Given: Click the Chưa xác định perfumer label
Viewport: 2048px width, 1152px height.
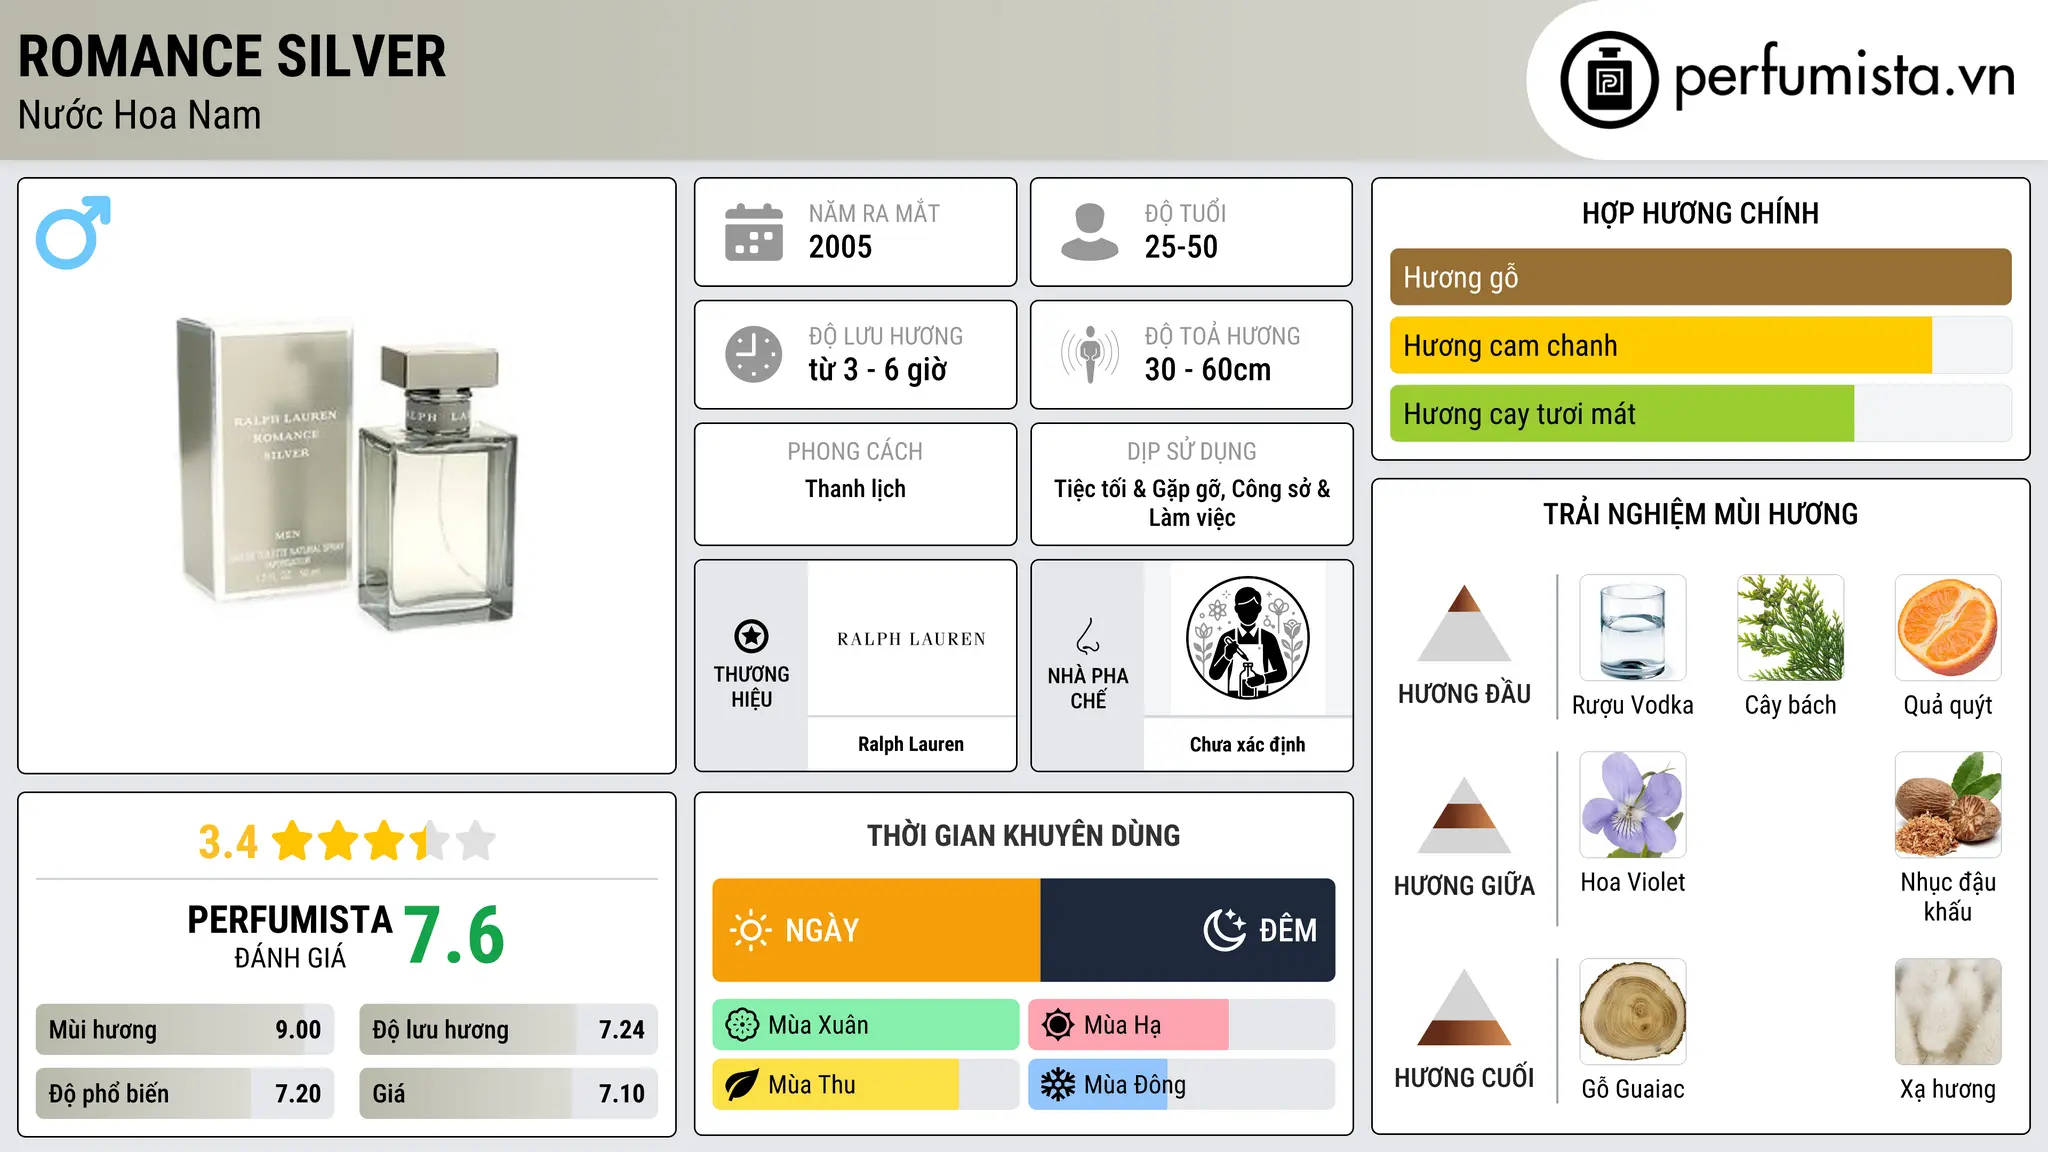Looking at the screenshot, I should click(1247, 744).
